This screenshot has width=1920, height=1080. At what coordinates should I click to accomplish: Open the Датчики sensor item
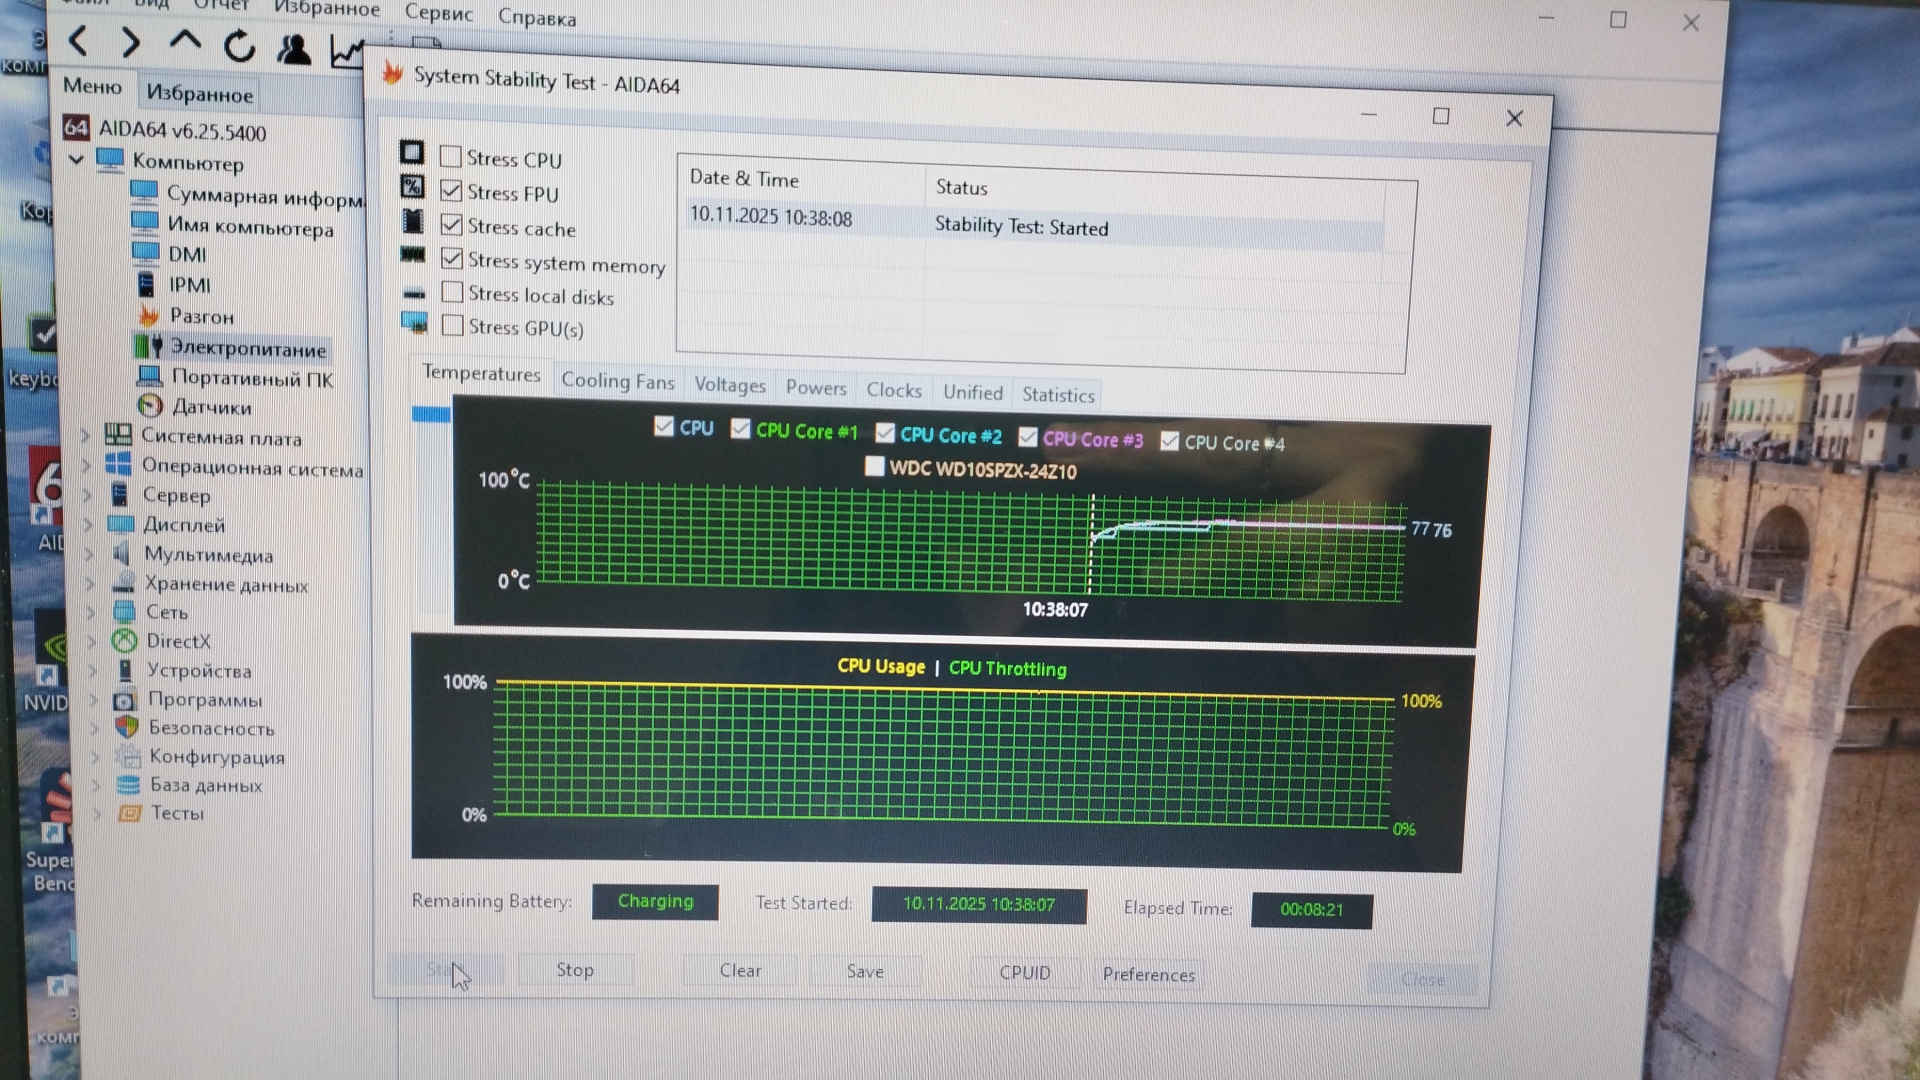coord(211,407)
